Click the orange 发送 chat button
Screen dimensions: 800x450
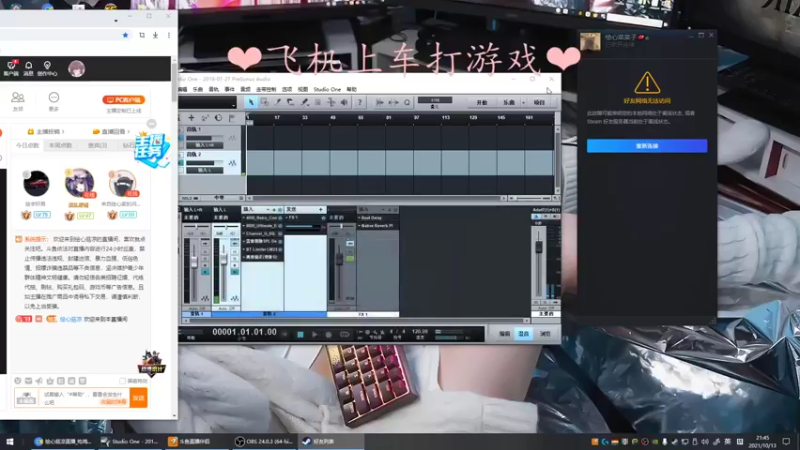139,398
